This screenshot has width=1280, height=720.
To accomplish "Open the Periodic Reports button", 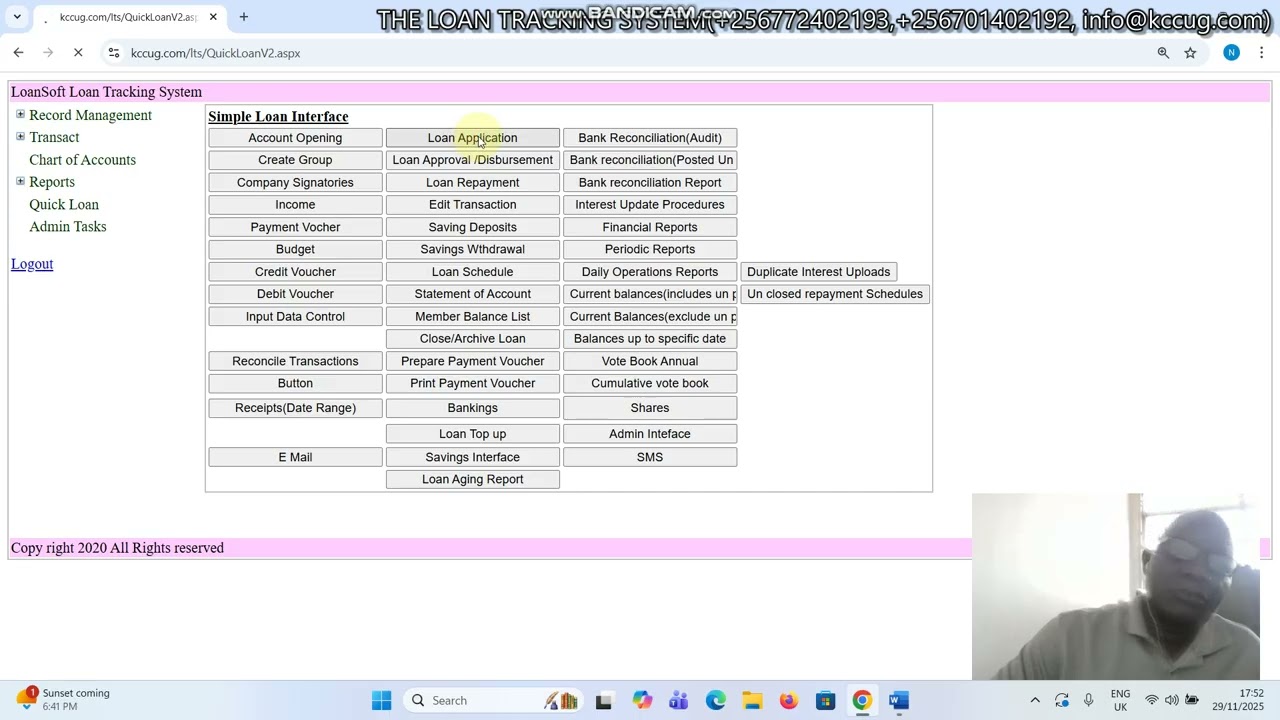I will (650, 249).
